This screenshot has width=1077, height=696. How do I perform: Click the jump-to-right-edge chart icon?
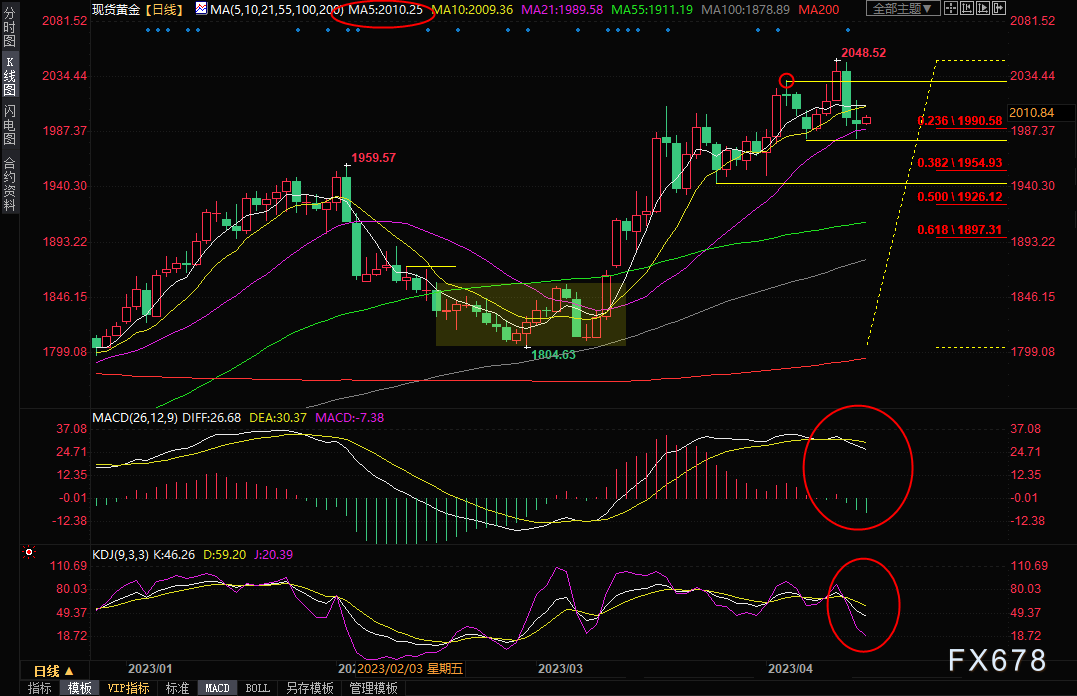(999, 8)
